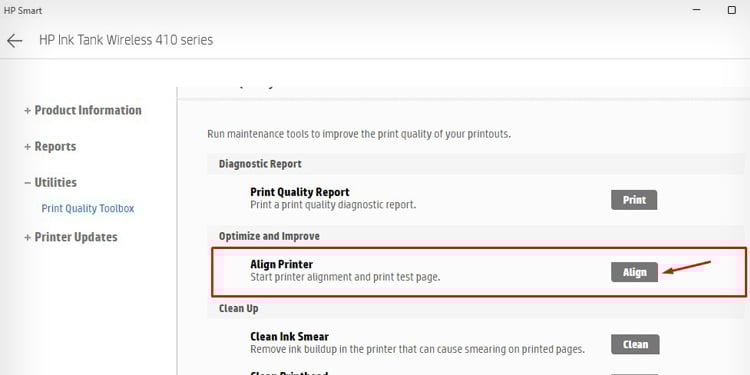Image resolution: width=750 pixels, height=375 pixels.
Task: Click the Print button for Quality Report
Action: click(x=634, y=200)
